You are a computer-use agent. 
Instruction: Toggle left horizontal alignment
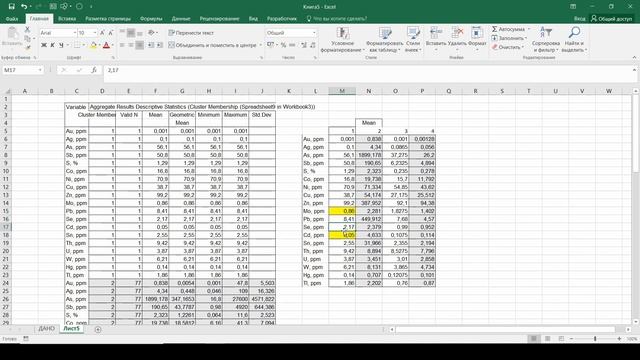[122, 45]
